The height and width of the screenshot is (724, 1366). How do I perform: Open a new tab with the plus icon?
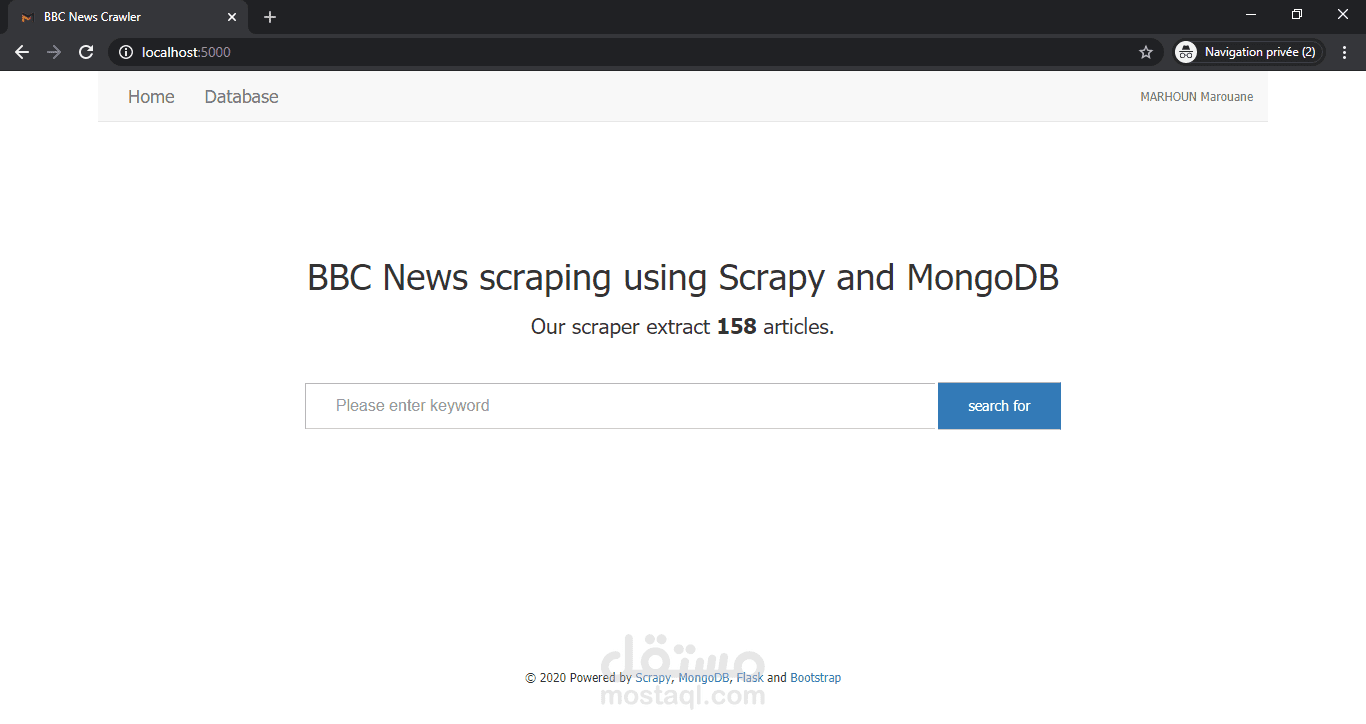pos(269,17)
